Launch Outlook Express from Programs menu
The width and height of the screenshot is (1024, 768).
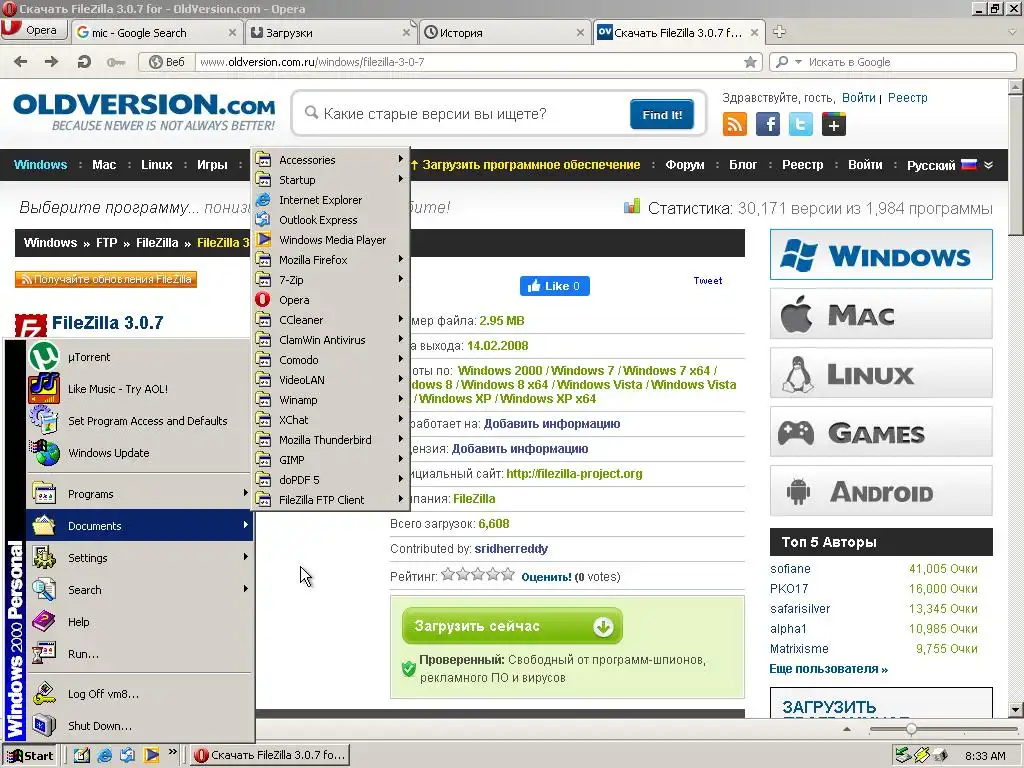[330, 220]
